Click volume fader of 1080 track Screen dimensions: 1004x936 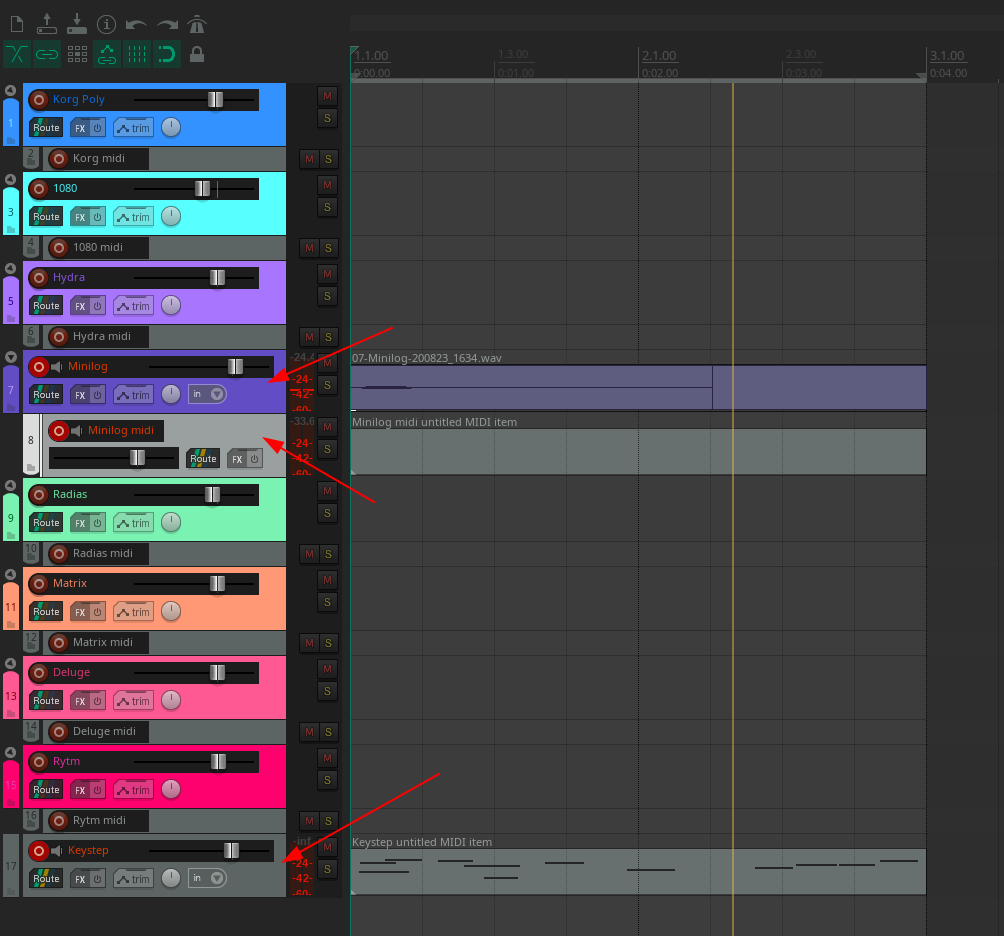click(x=202, y=188)
